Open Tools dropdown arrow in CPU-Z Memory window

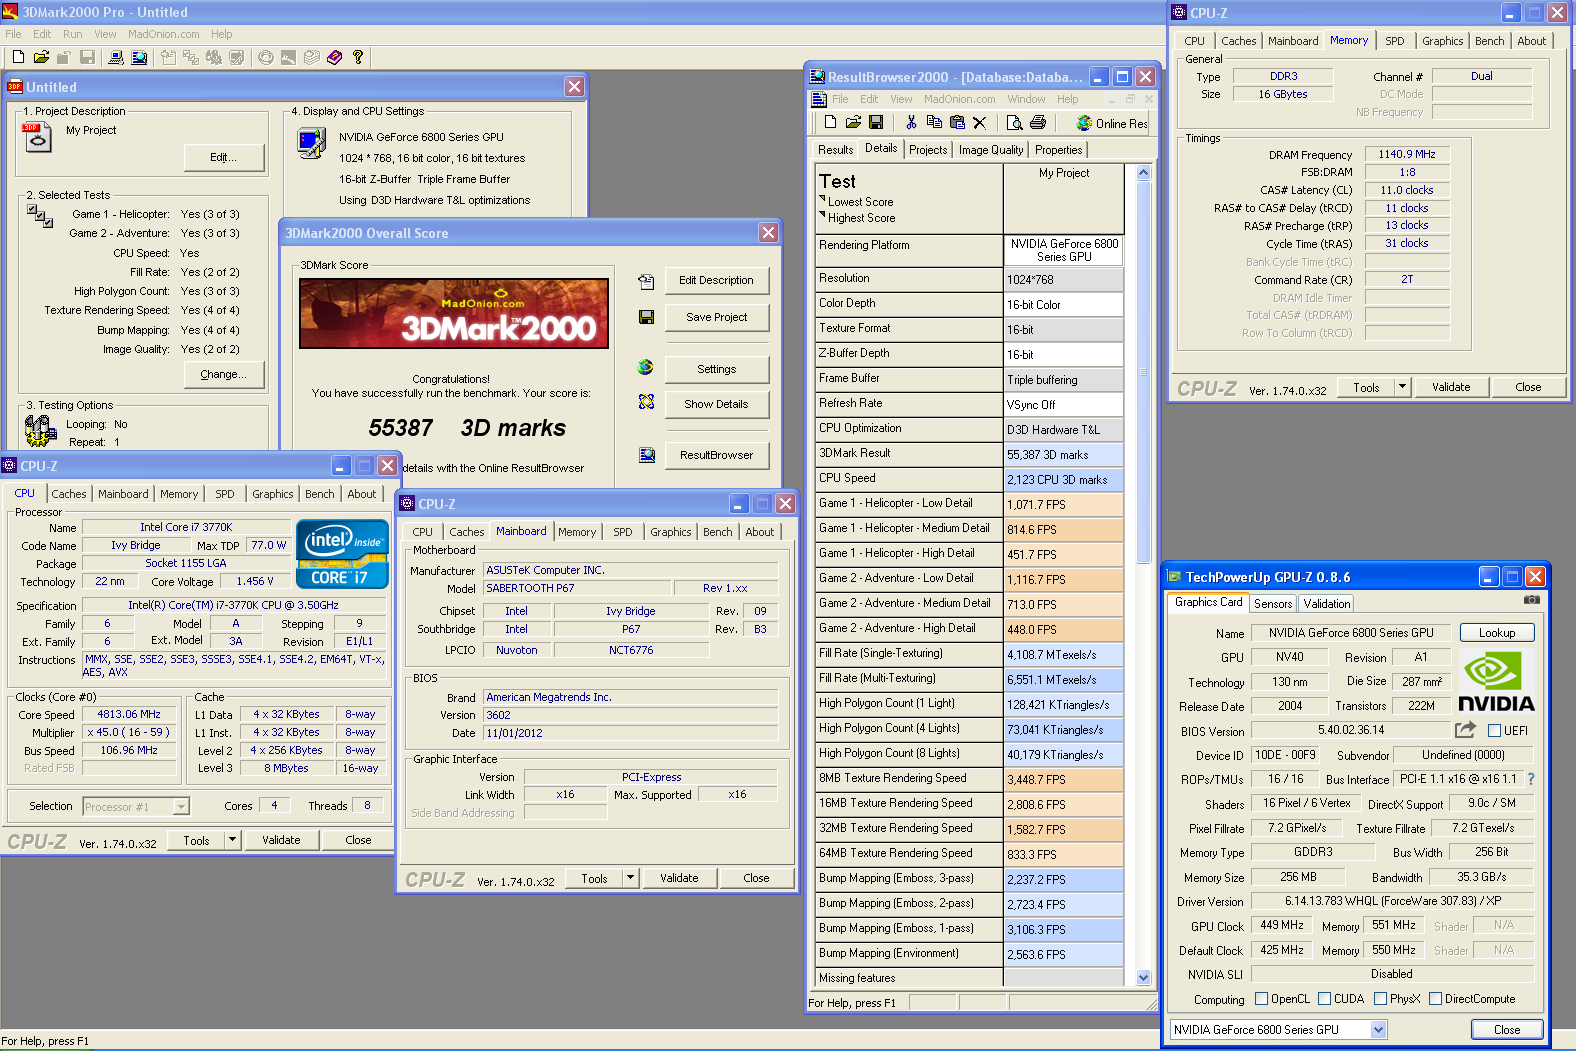pyautogui.click(x=1402, y=387)
